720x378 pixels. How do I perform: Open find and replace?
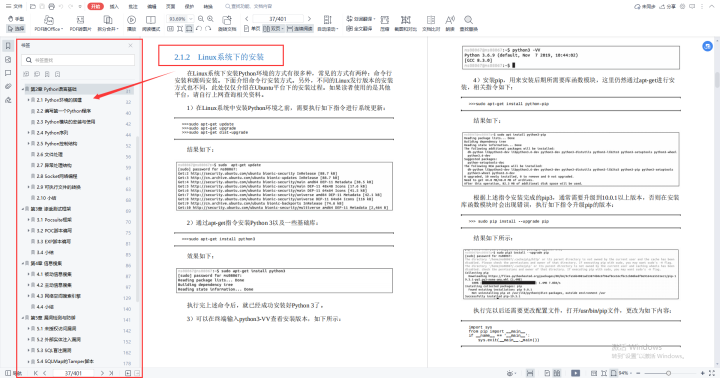(468, 23)
